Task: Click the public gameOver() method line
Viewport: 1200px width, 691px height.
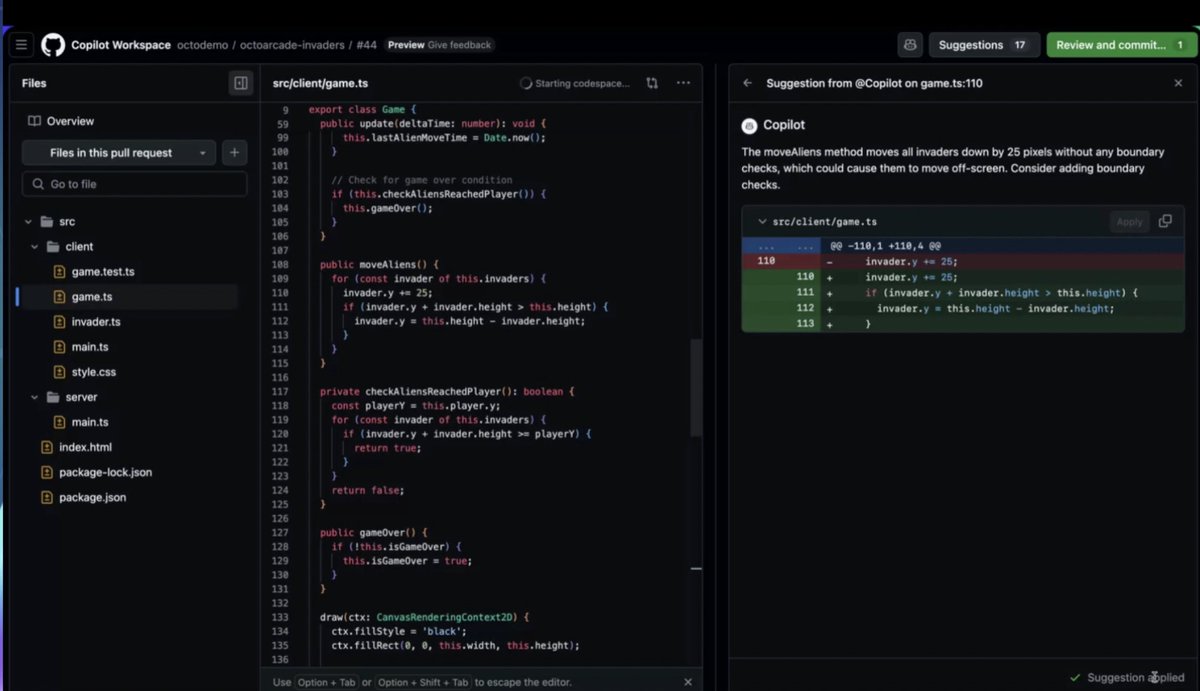Action: point(374,533)
